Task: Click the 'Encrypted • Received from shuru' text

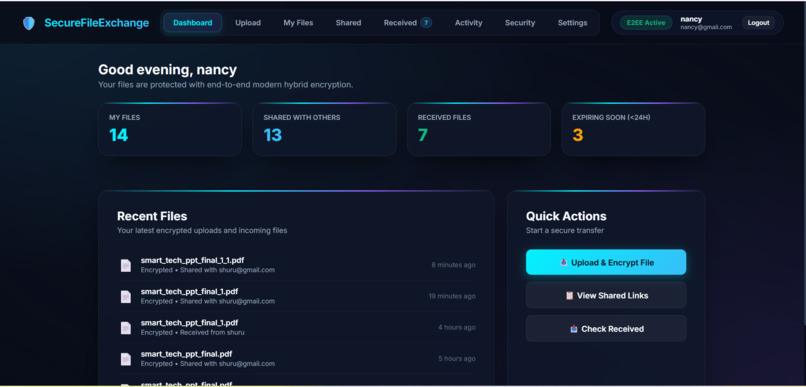Action: click(193, 333)
